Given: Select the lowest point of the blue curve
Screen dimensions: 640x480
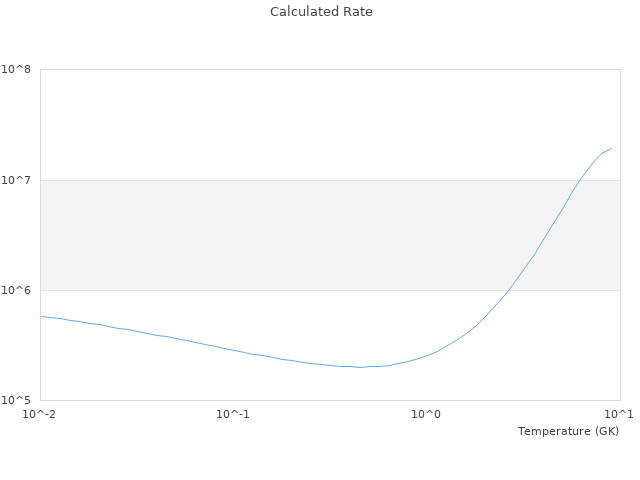Looking at the screenshot, I should [360, 367].
